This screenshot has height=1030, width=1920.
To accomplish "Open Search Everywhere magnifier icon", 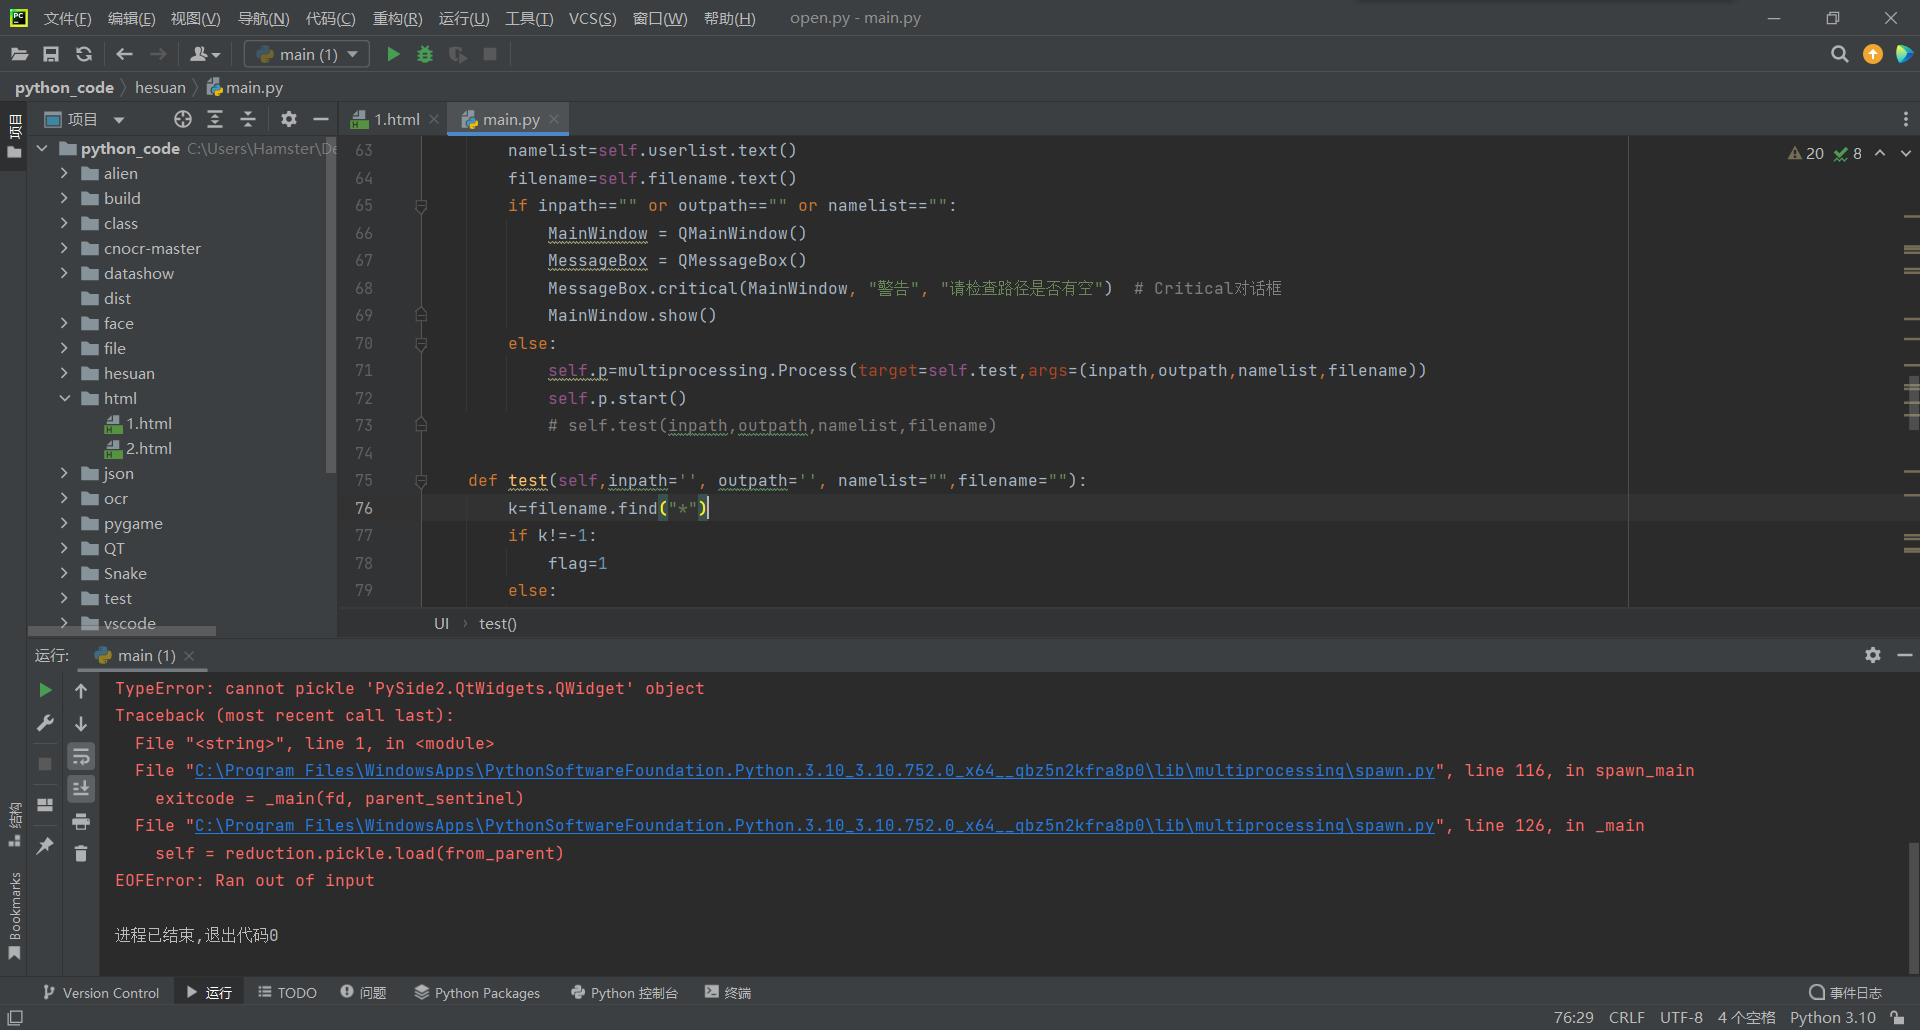I will [x=1839, y=54].
